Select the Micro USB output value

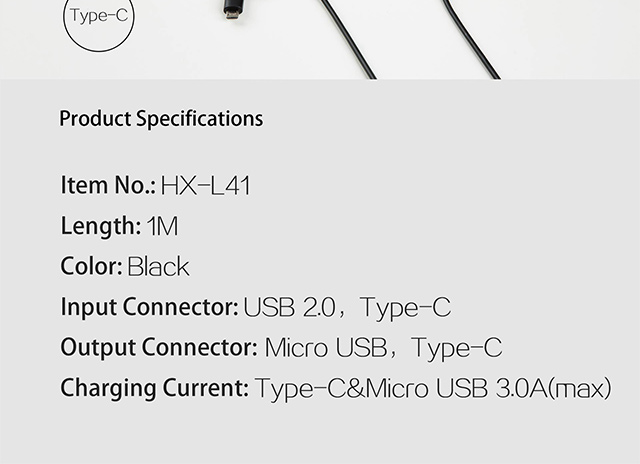pyautogui.click(x=326, y=348)
